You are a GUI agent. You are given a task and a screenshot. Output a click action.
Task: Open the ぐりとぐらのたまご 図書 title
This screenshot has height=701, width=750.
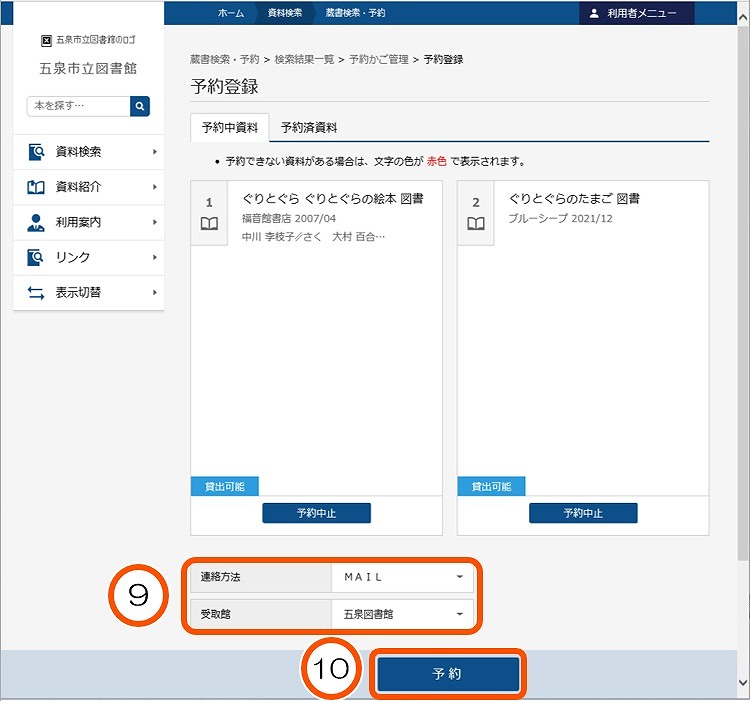tap(574, 198)
